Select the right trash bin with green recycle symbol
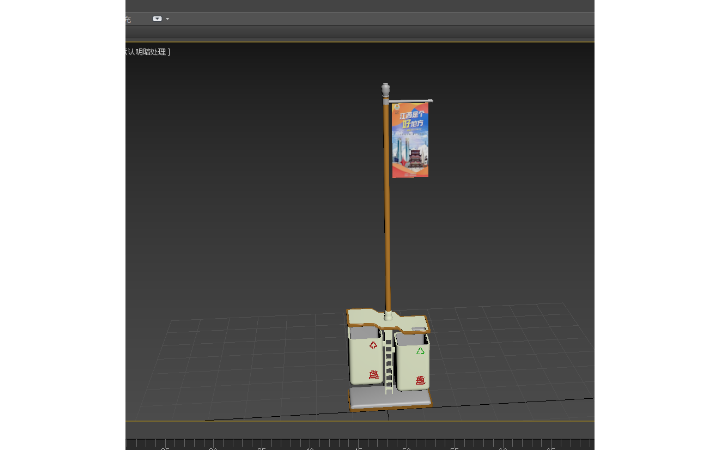720x450 pixels. pos(412,362)
